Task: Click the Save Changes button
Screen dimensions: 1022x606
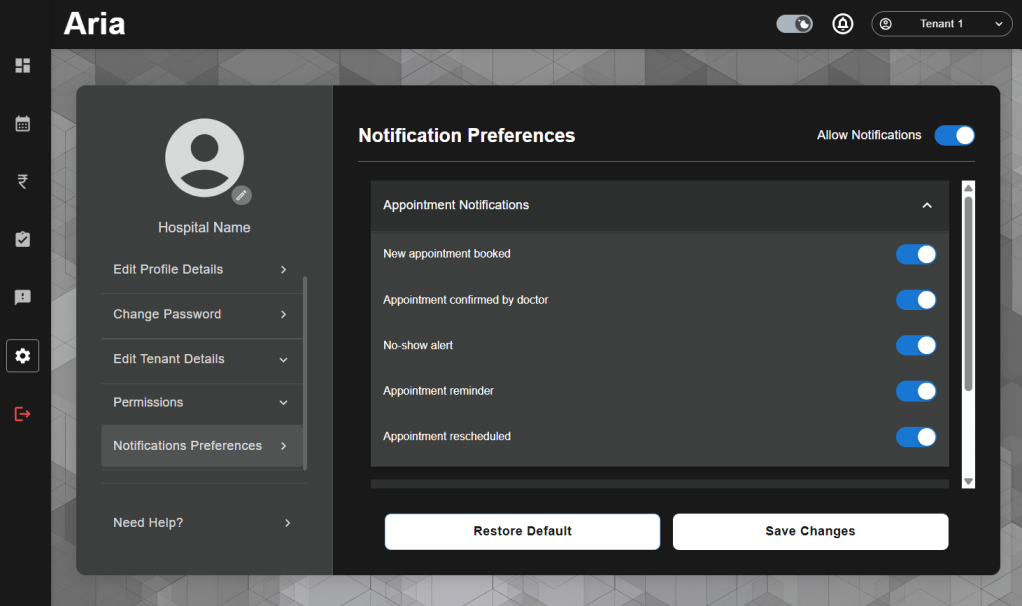Action: (810, 532)
